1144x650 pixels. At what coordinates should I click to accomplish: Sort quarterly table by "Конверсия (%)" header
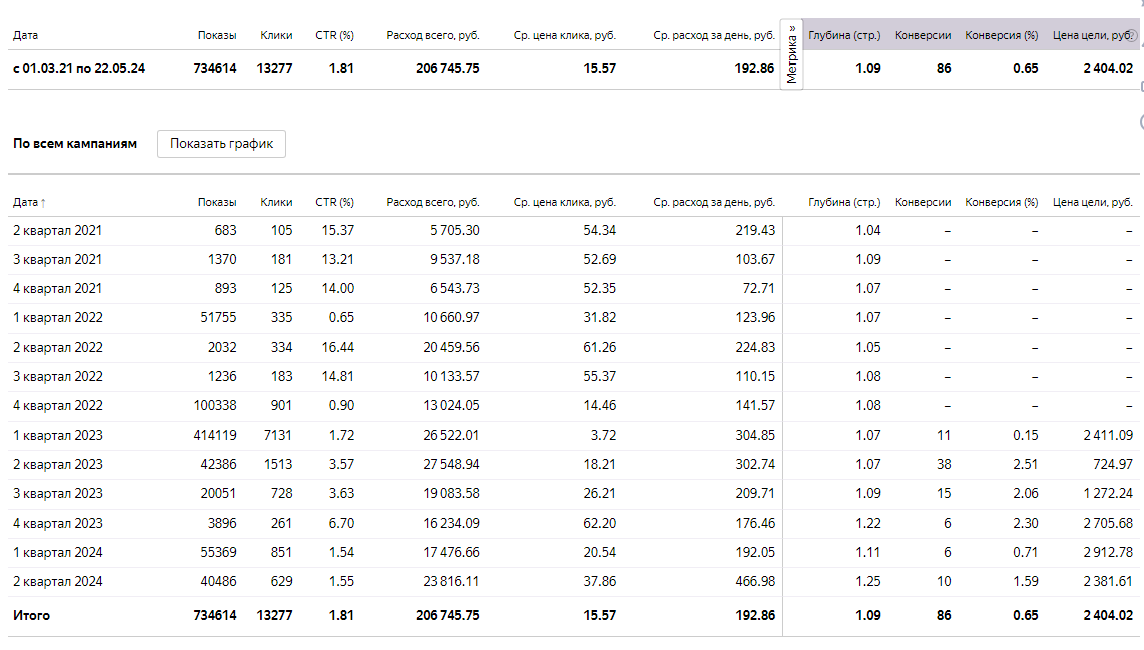[1001, 202]
